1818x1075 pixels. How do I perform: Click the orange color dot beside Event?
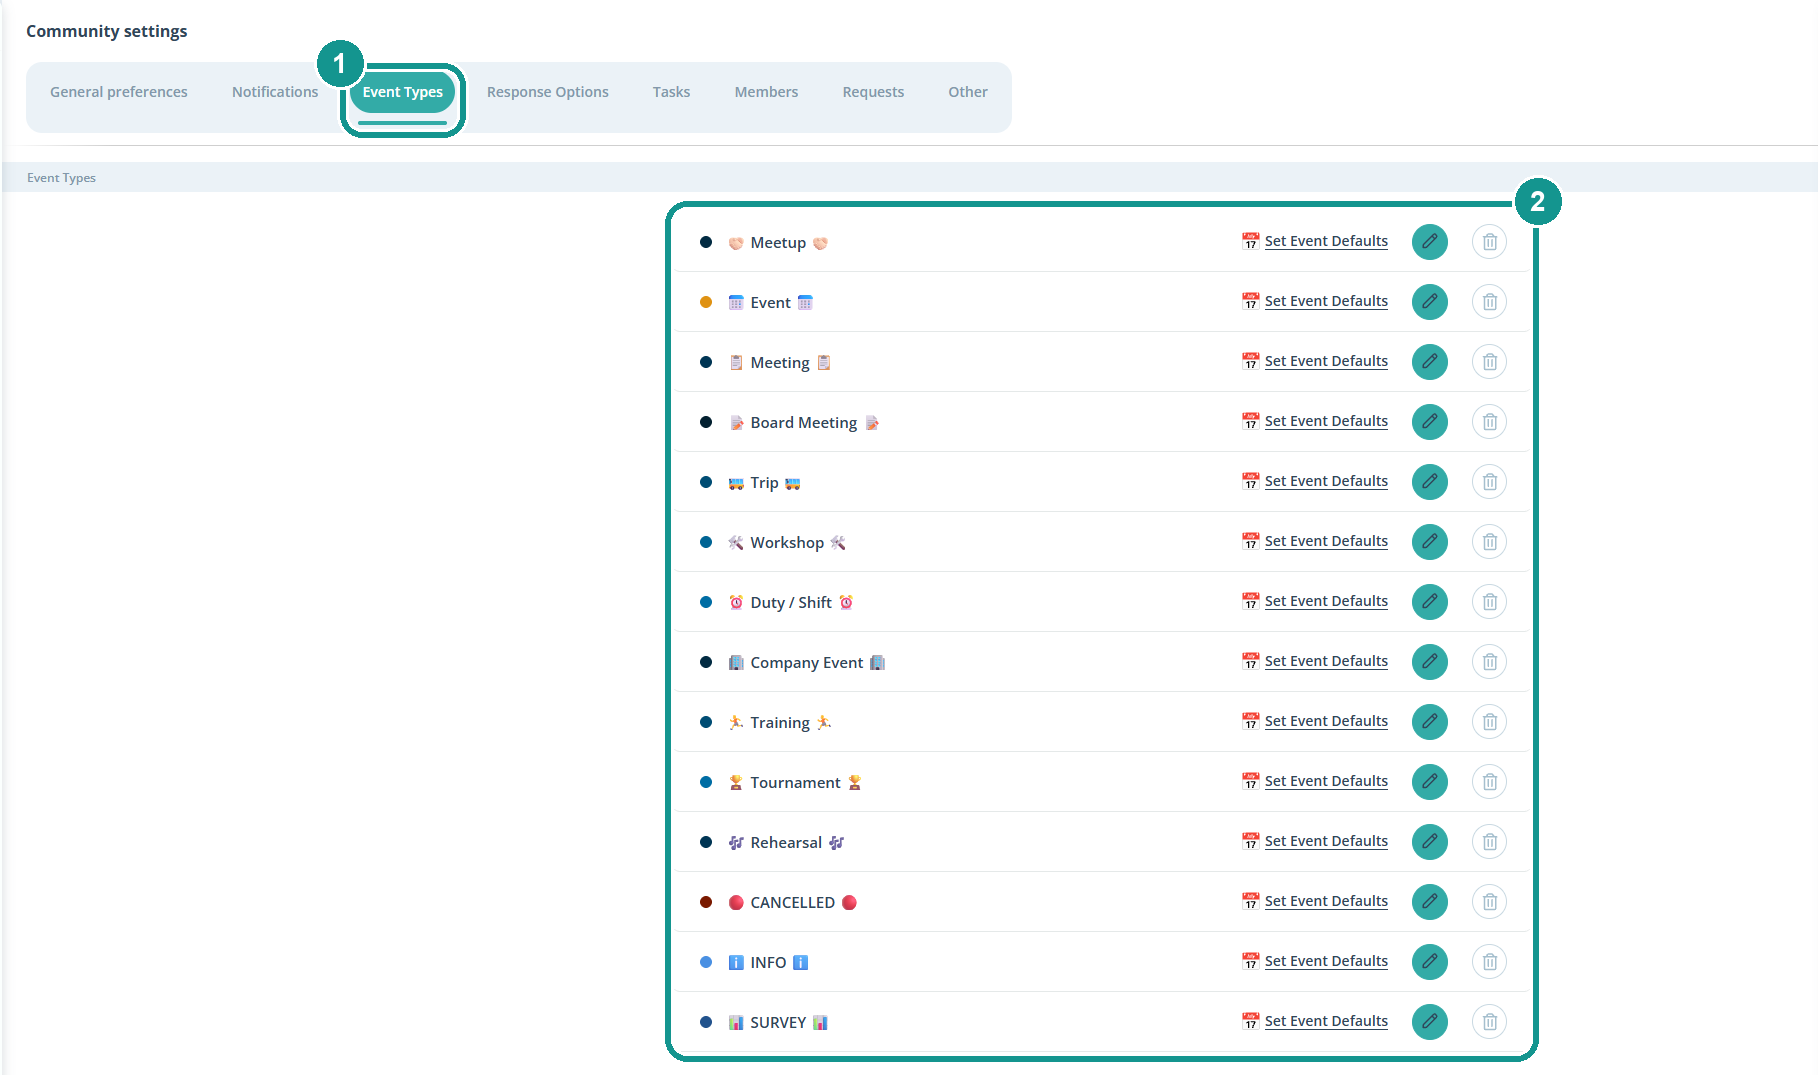pos(706,302)
